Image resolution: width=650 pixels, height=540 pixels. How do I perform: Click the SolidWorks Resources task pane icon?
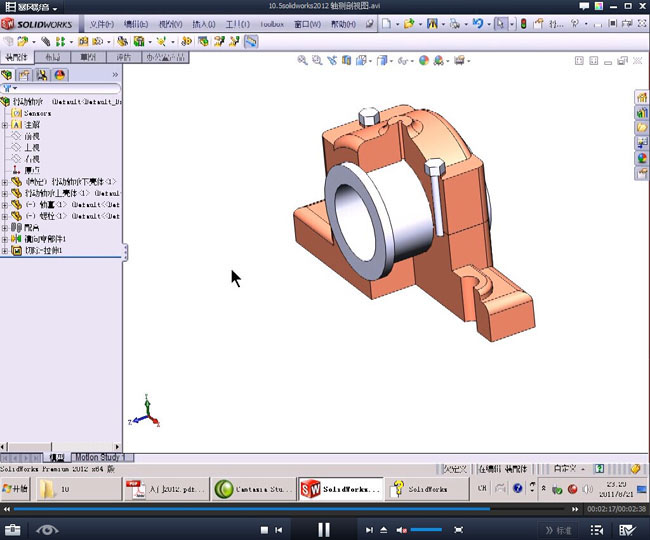tap(642, 97)
